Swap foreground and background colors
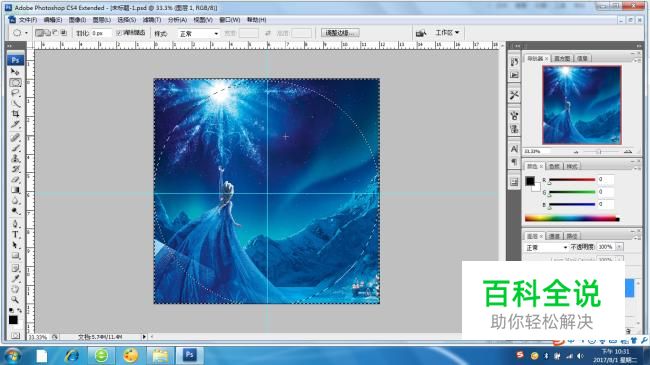The image size is (650, 365). pos(19,310)
